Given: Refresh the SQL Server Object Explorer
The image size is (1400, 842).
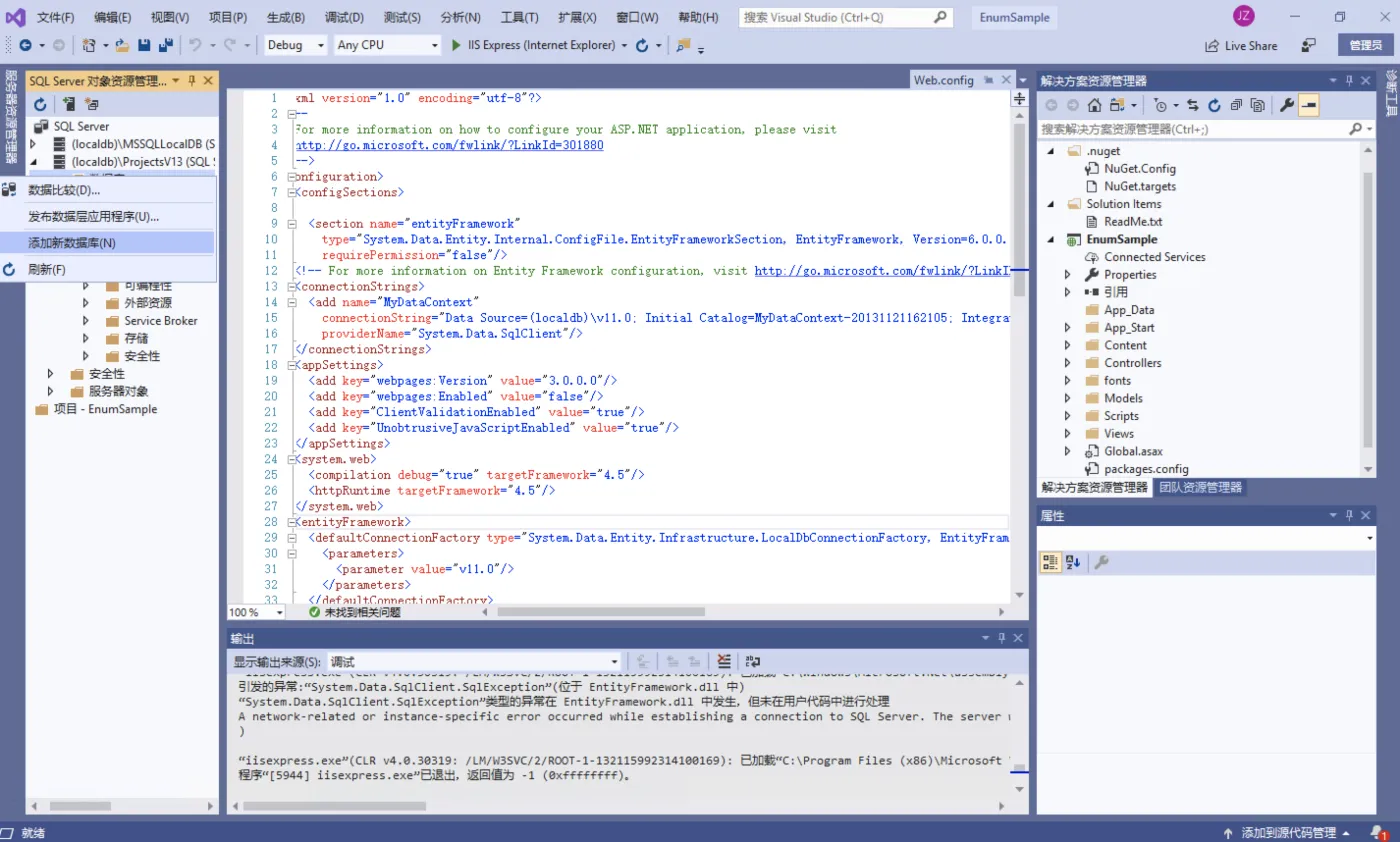Looking at the screenshot, I should 41,104.
